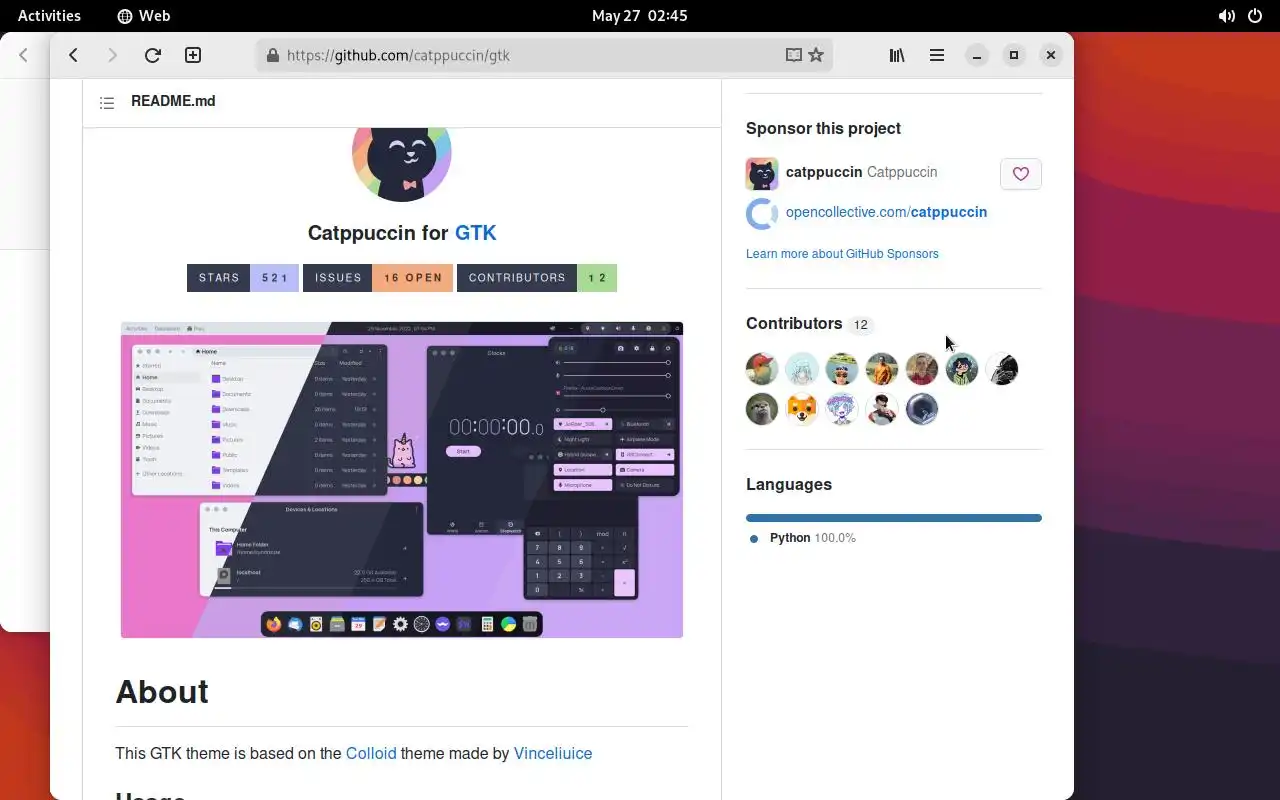The image size is (1280, 800).
Task: Open third contributor avatar in top row
Action: [842, 369]
